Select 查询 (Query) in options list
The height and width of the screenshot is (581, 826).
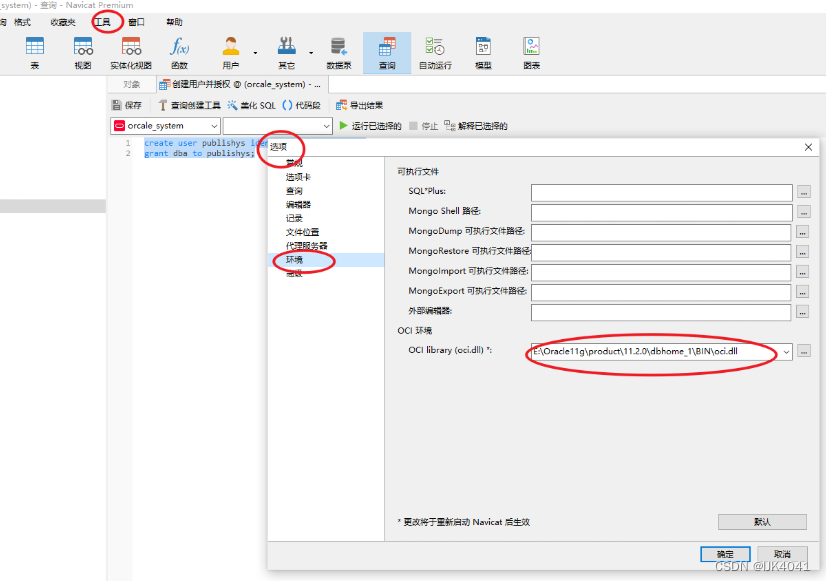click(x=294, y=191)
